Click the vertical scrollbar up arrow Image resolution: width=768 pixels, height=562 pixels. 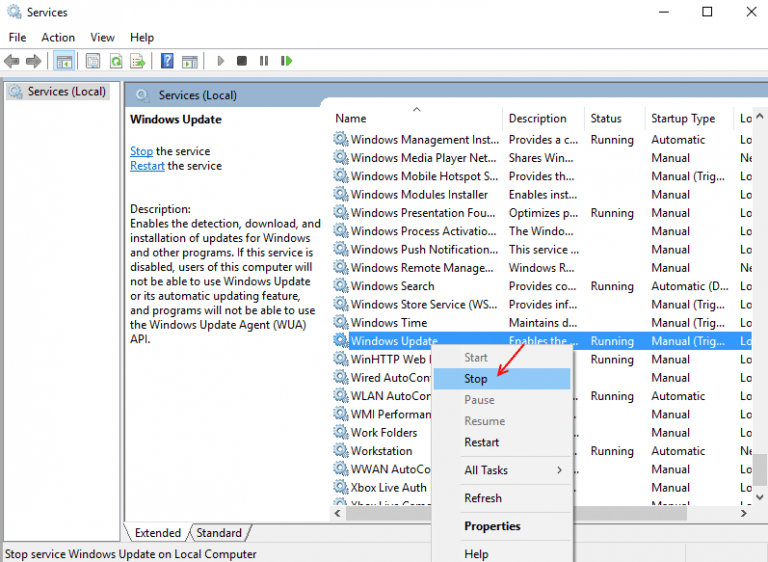760,116
